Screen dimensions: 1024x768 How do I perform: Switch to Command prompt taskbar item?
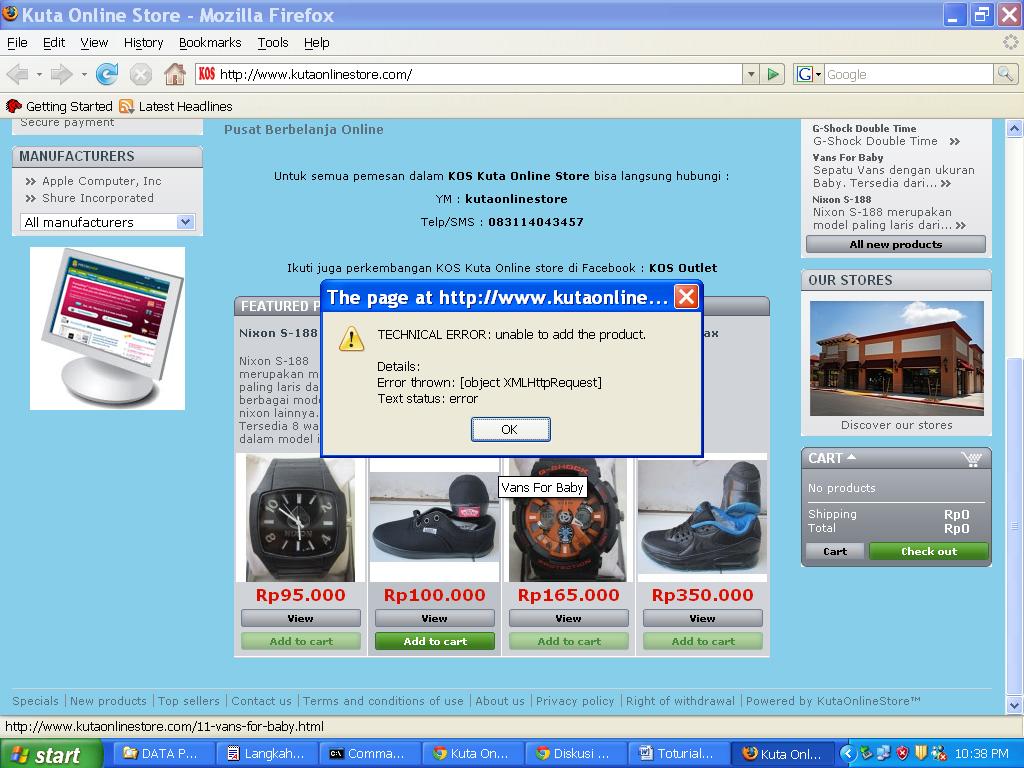point(369,754)
